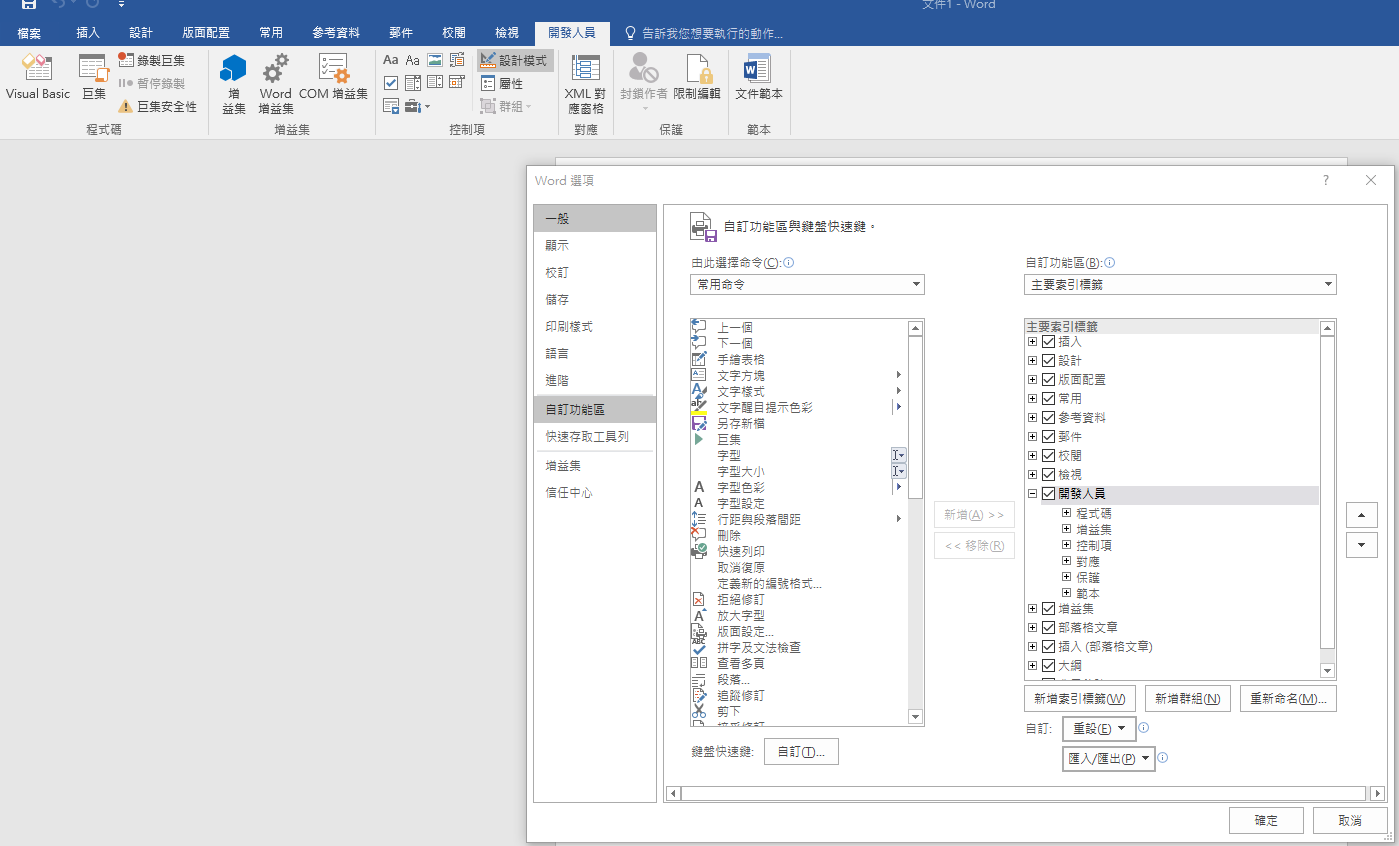Switch to the 檔案 ribbon tab
The image size is (1399, 846).
coord(29,33)
